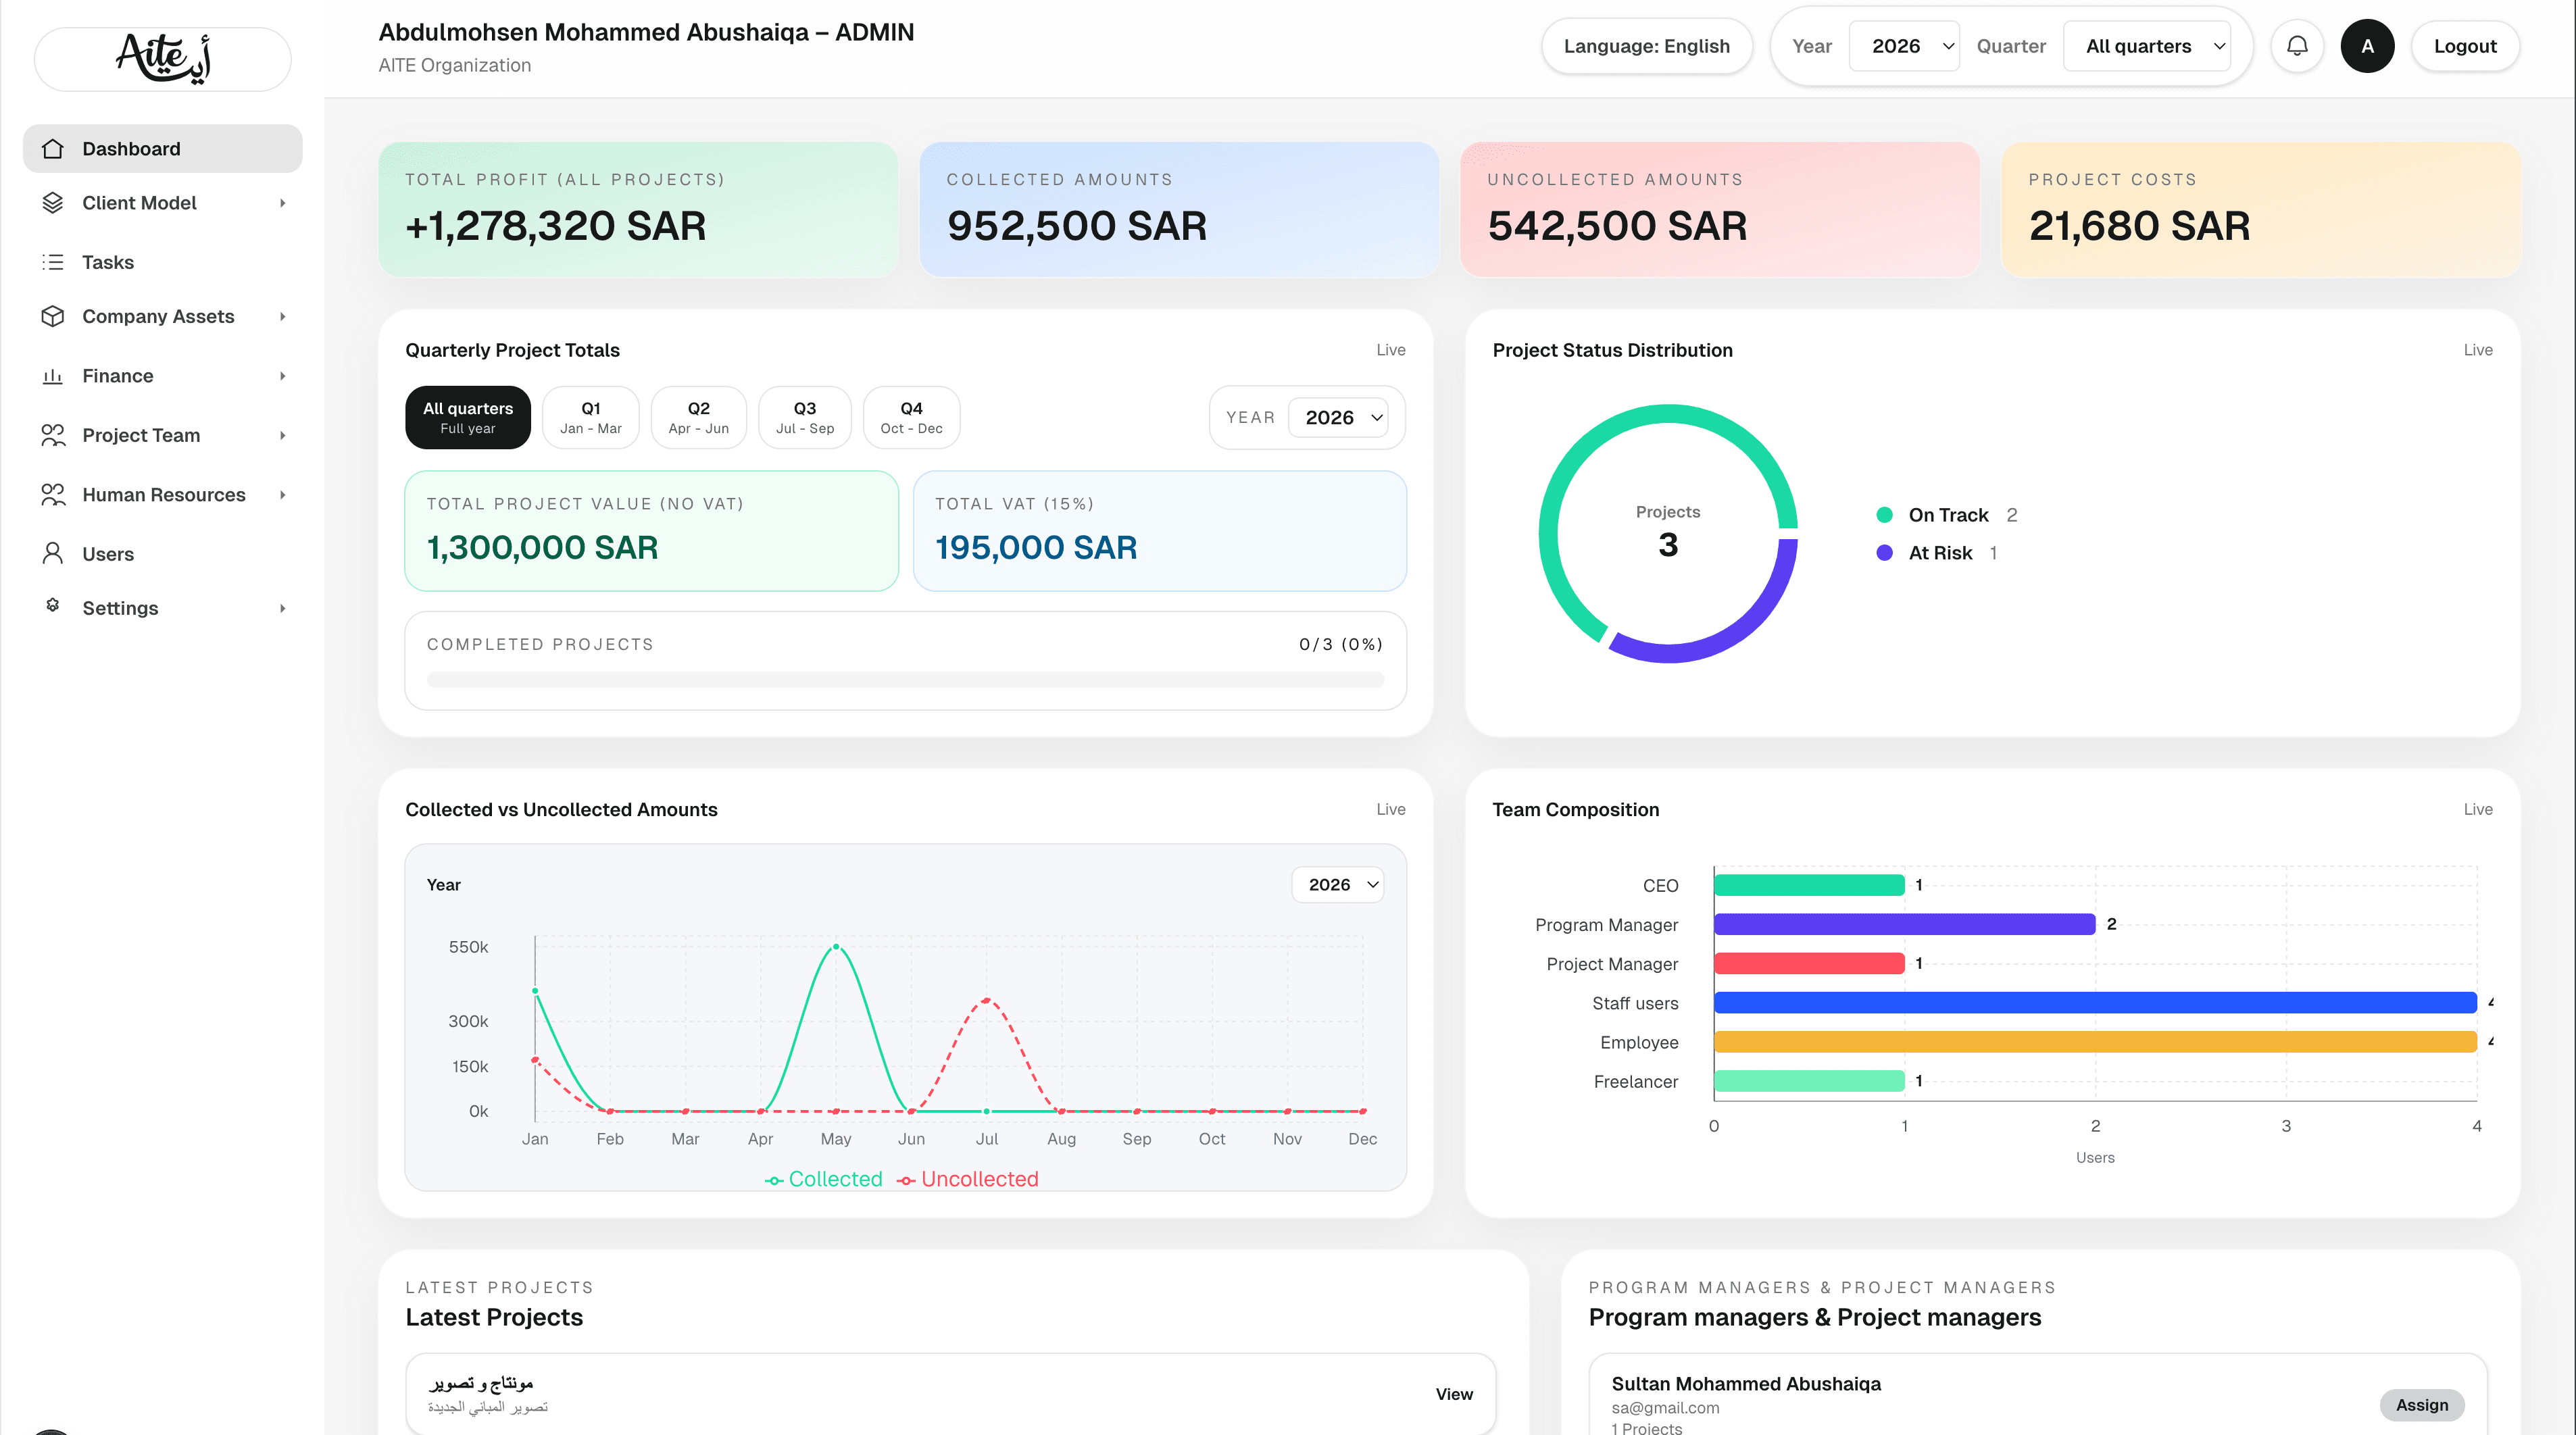The image size is (2576, 1435).
Task: Click the At Risk purple legend dot
Action: click(1884, 553)
